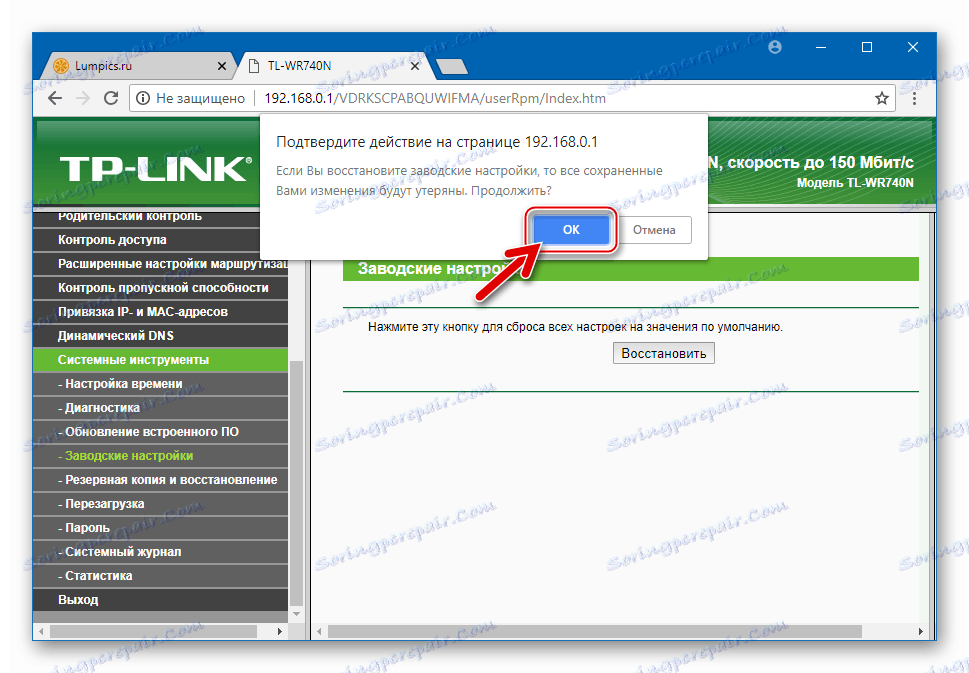The image size is (969, 673).
Task: Open Резервная копия и восстановление
Action: pos(161,480)
